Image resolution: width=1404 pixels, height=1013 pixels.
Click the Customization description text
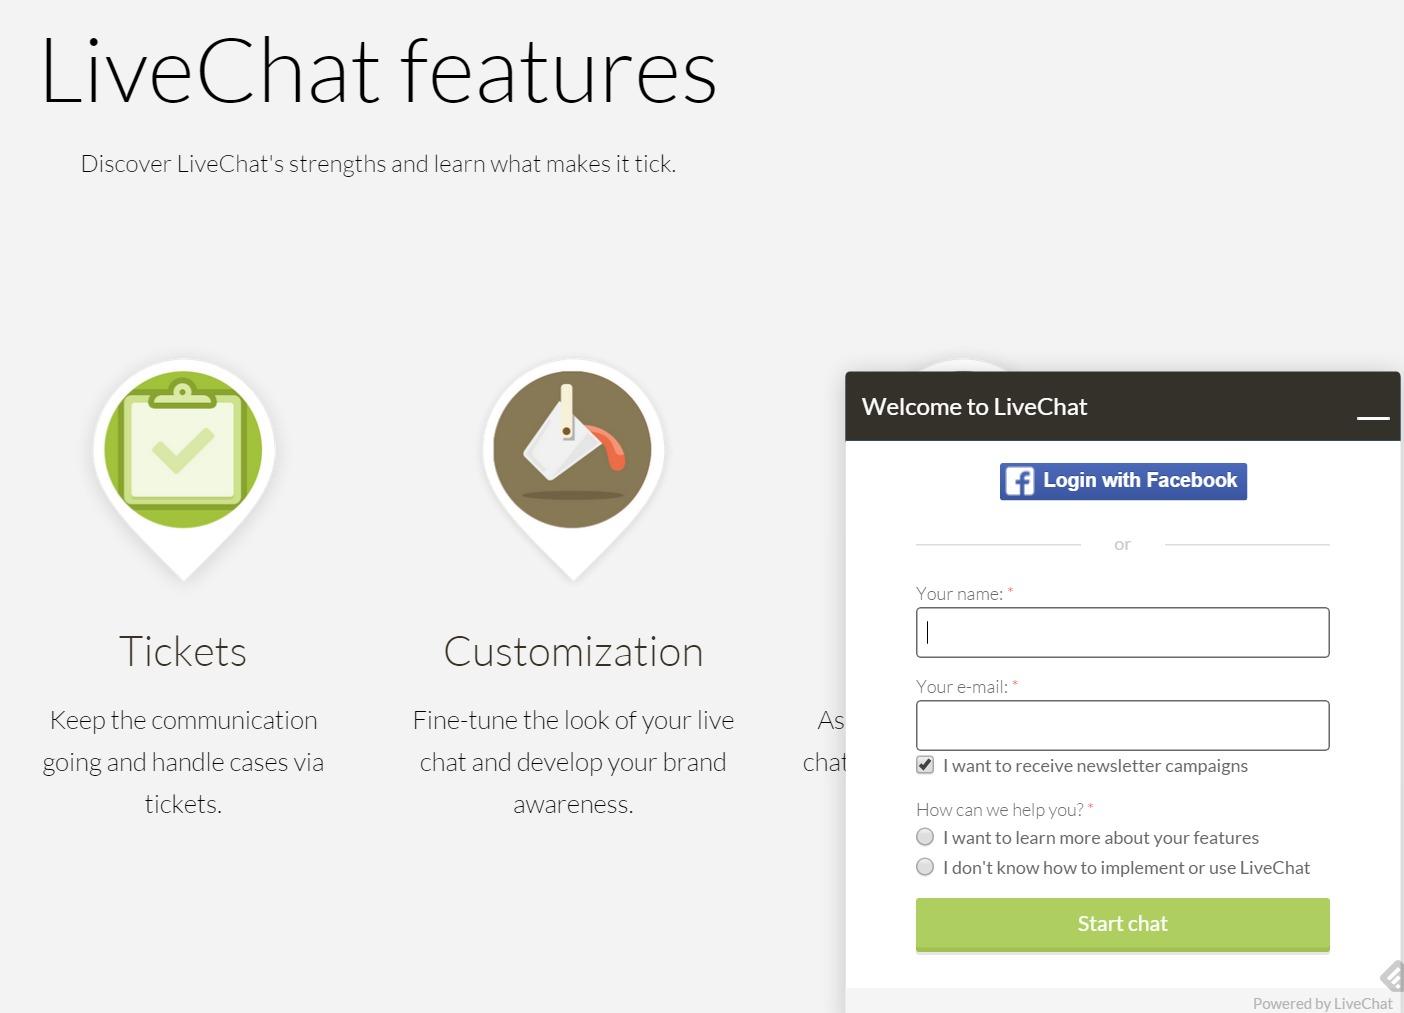click(573, 762)
